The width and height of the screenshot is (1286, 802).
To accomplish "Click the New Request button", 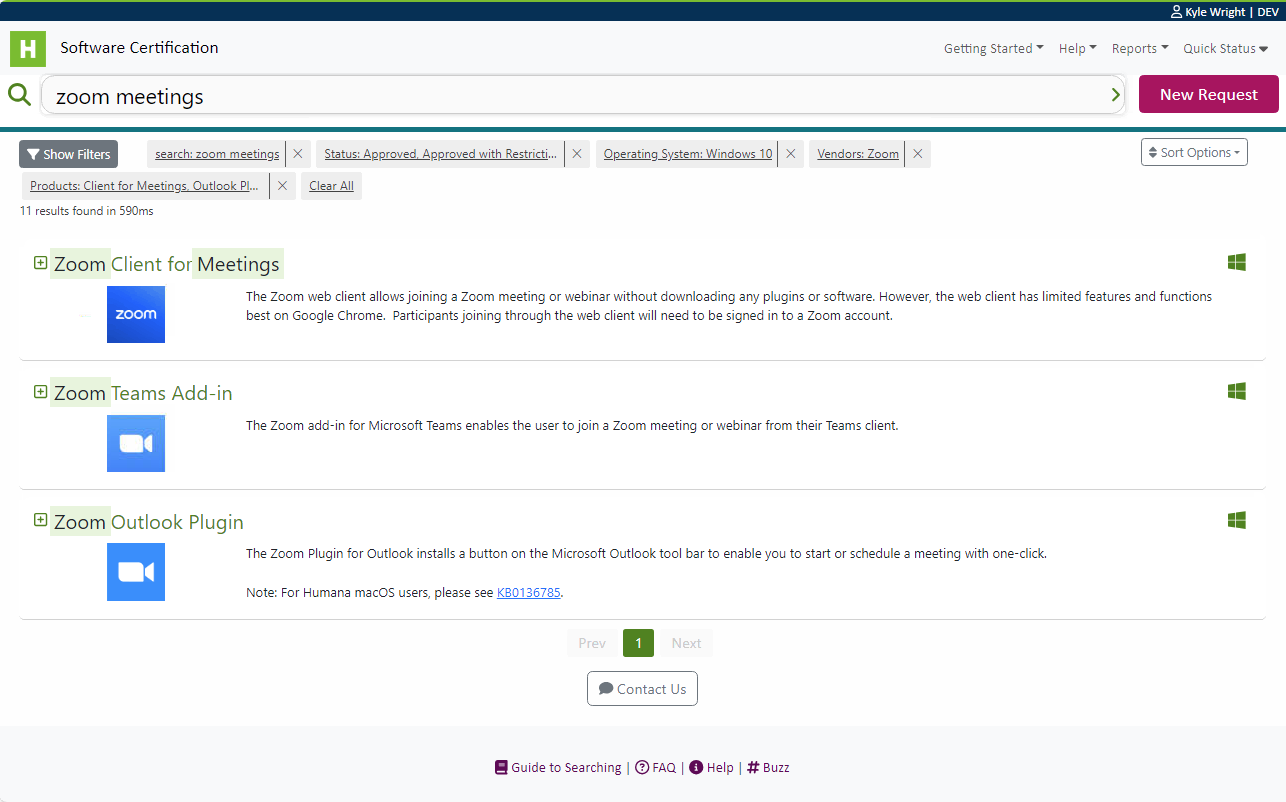I will point(1209,94).
